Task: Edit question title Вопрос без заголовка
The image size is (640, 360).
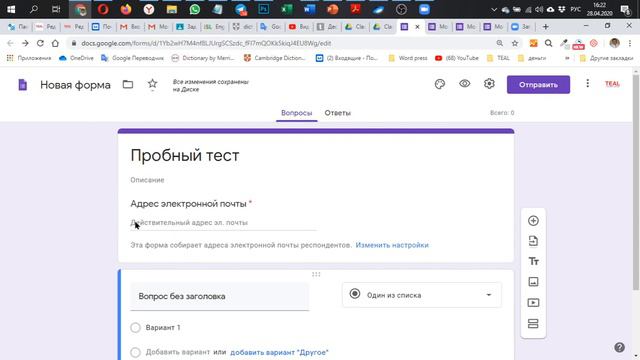Action: coord(220,296)
